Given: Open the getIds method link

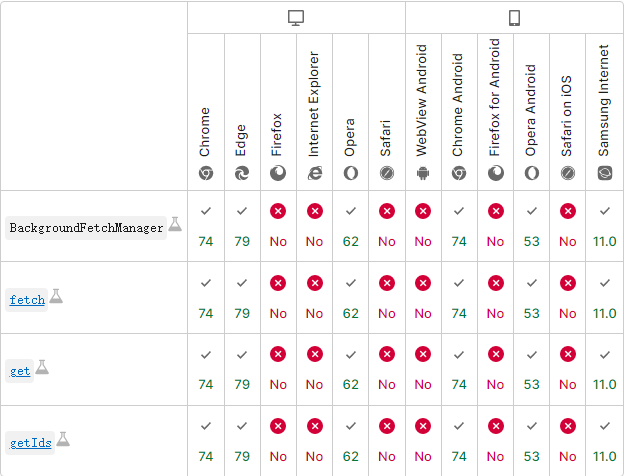Looking at the screenshot, I should [29, 442].
